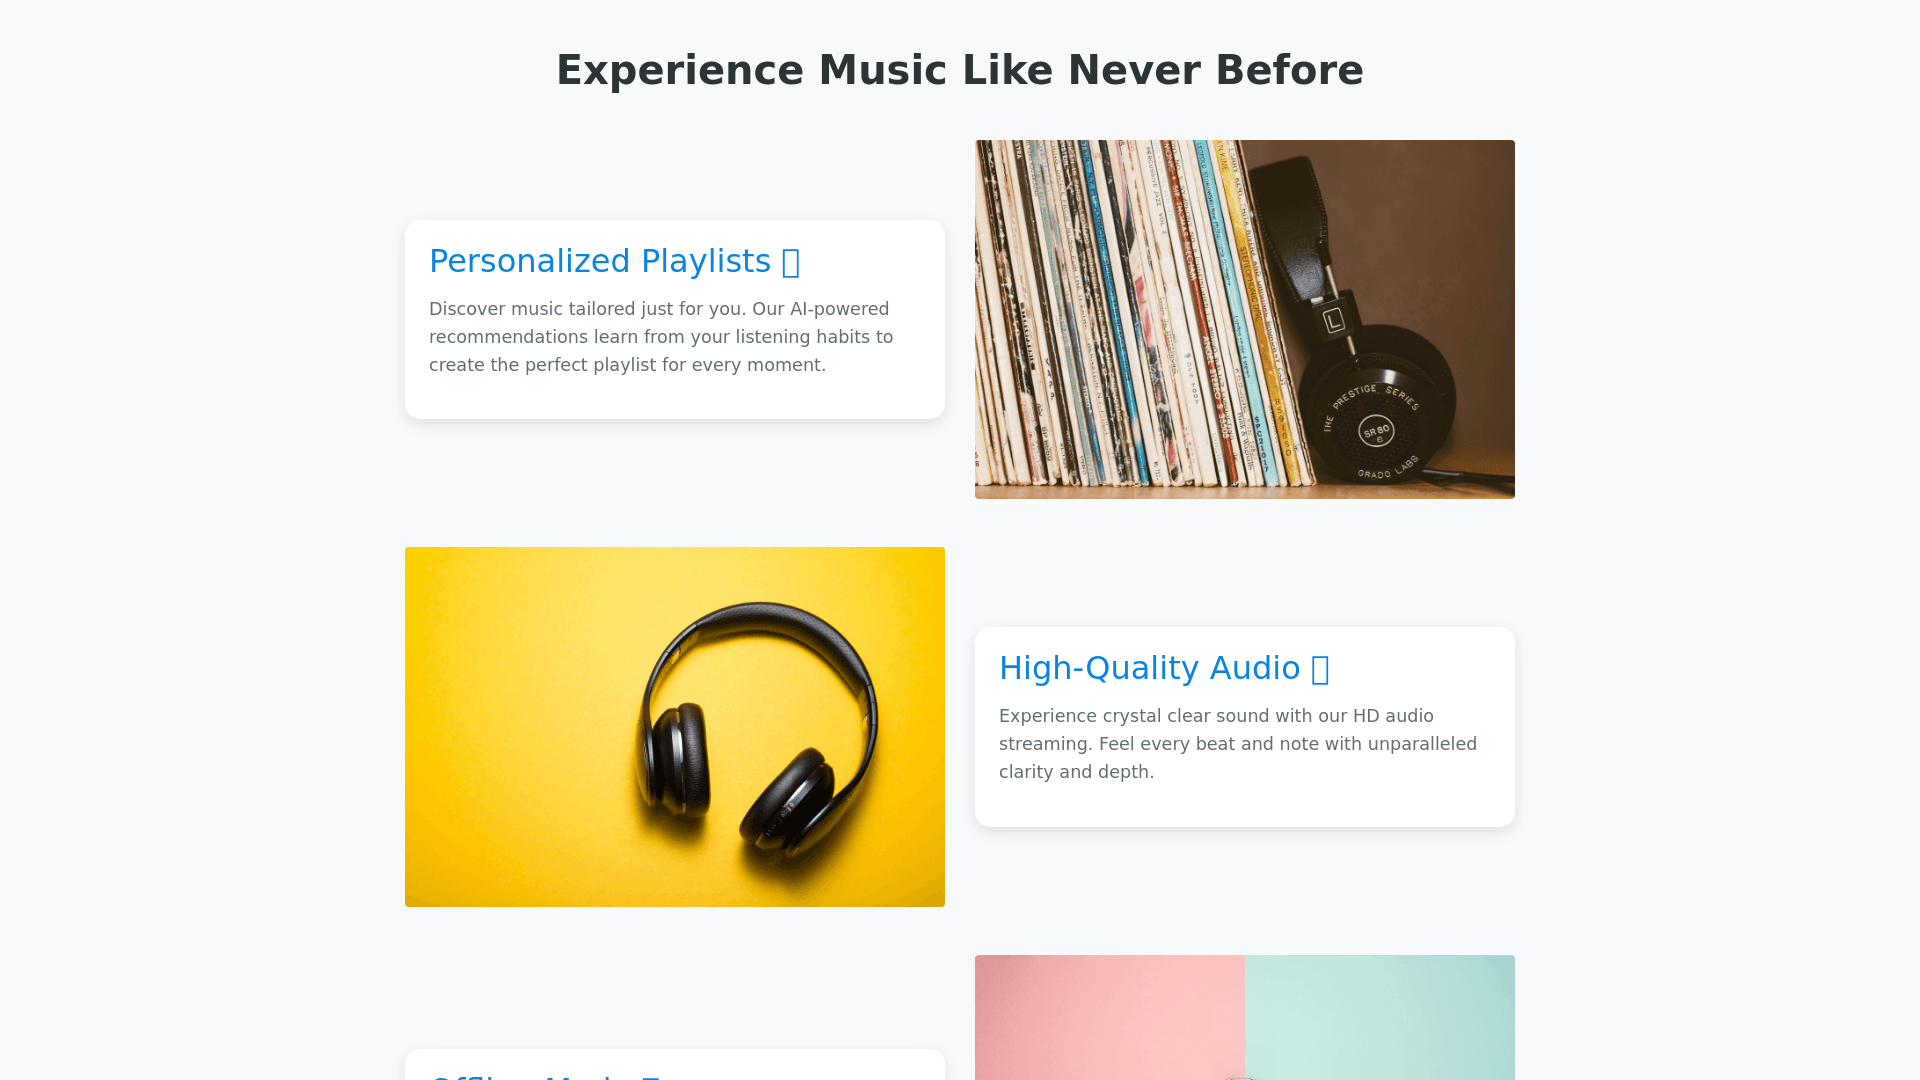Click the L marking on the headphone yoke

click(x=1334, y=321)
